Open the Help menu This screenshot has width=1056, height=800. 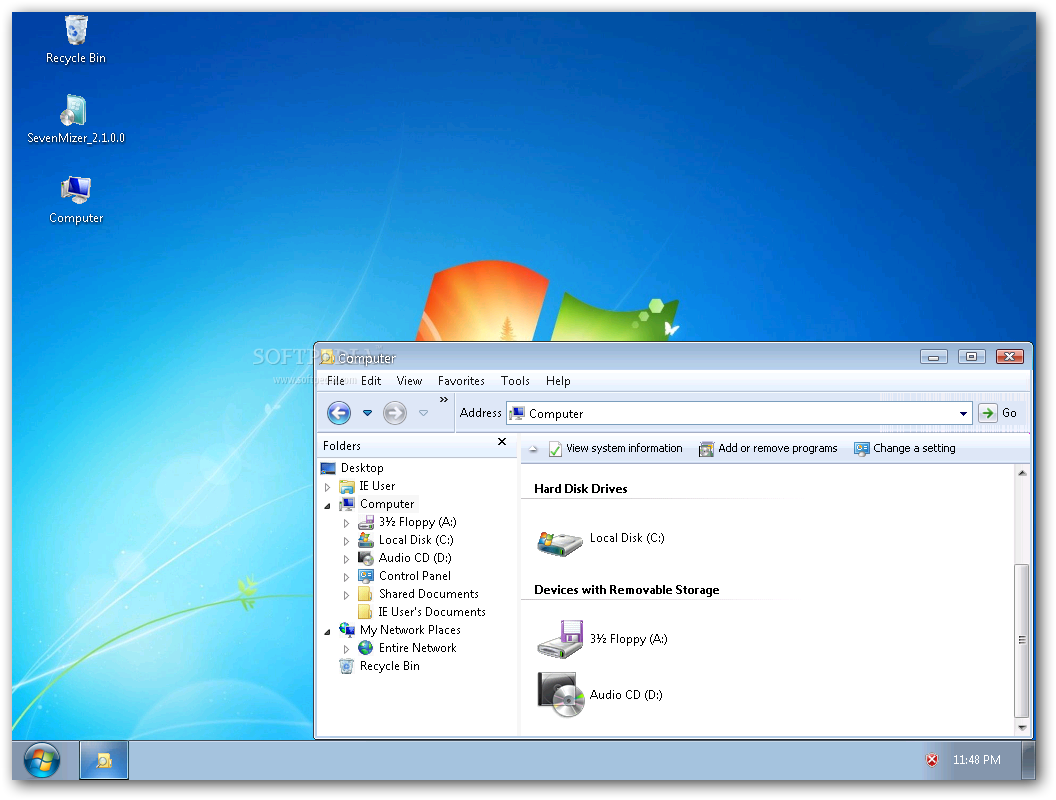[558, 381]
